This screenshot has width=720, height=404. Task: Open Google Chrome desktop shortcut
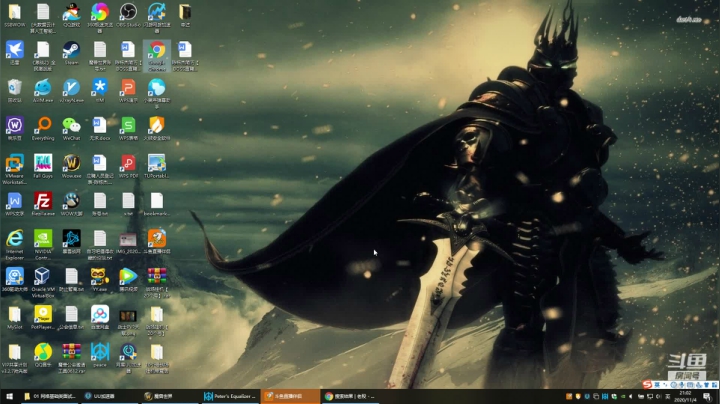click(157, 55)
